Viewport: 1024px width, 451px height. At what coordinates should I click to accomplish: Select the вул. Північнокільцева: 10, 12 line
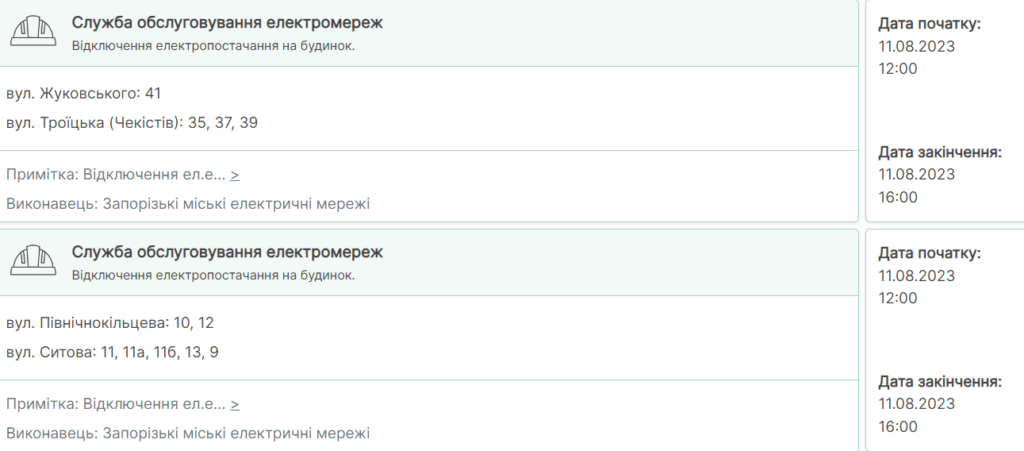click(x=110, y=323)
